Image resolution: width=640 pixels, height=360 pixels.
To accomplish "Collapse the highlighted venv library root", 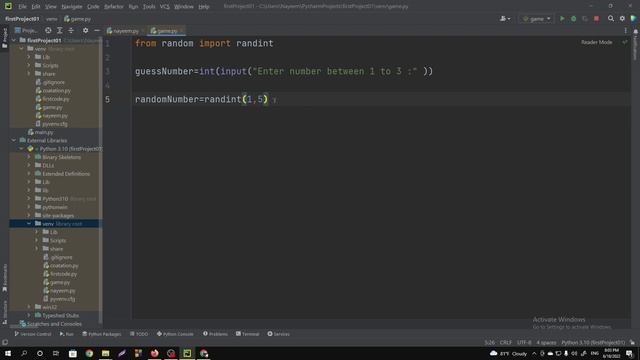I will point(29,224).
